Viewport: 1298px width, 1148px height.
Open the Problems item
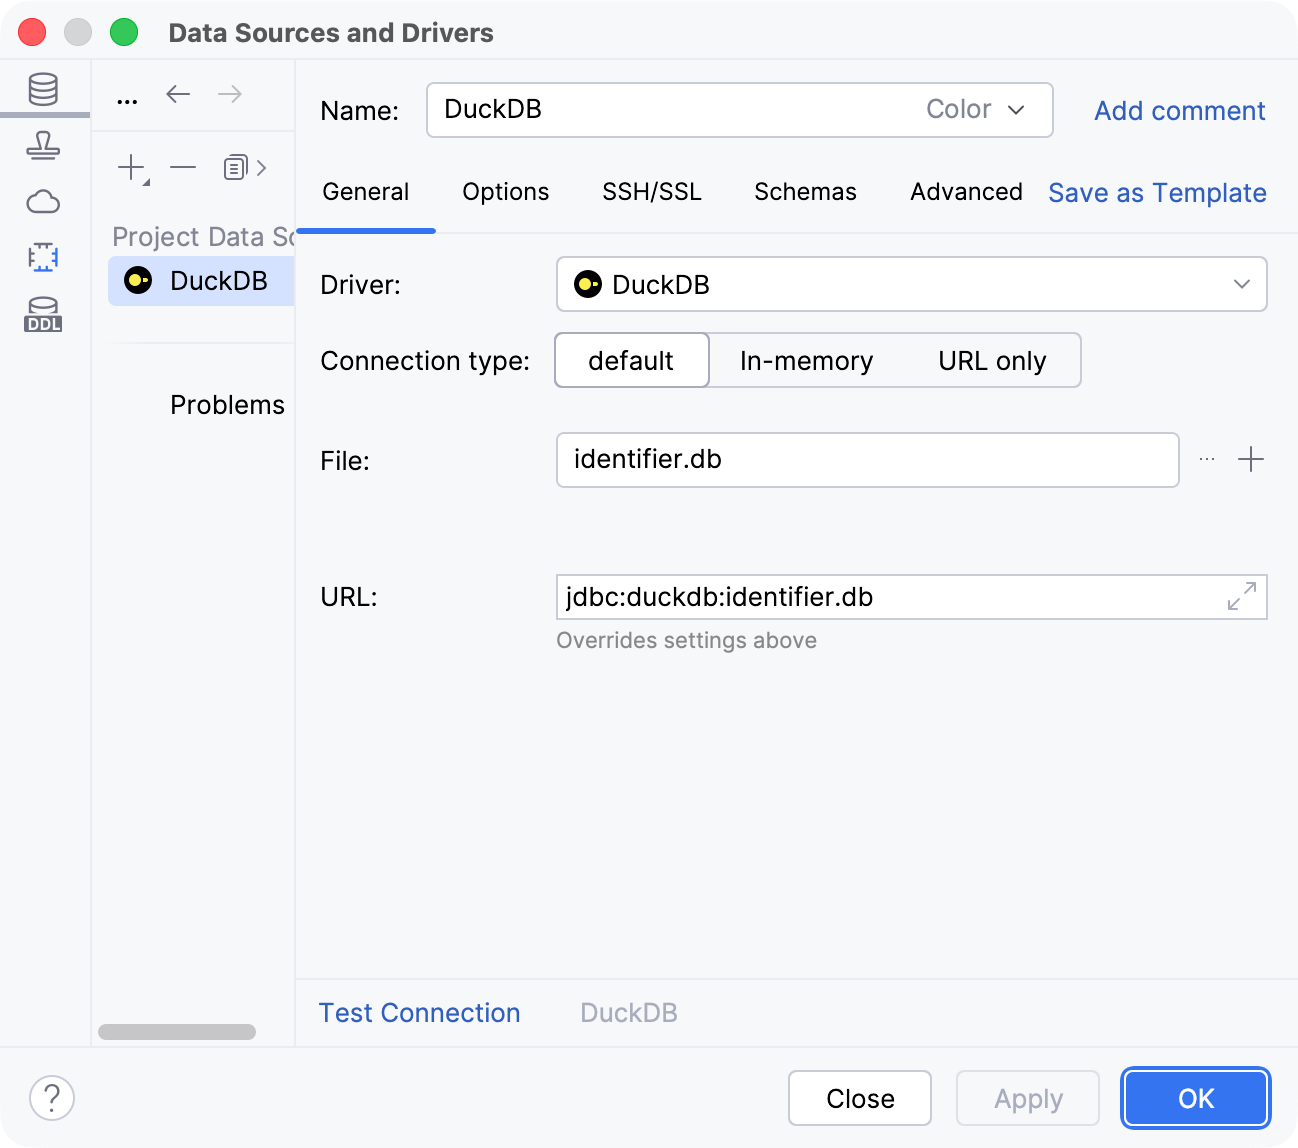click(x=227, y=405)
